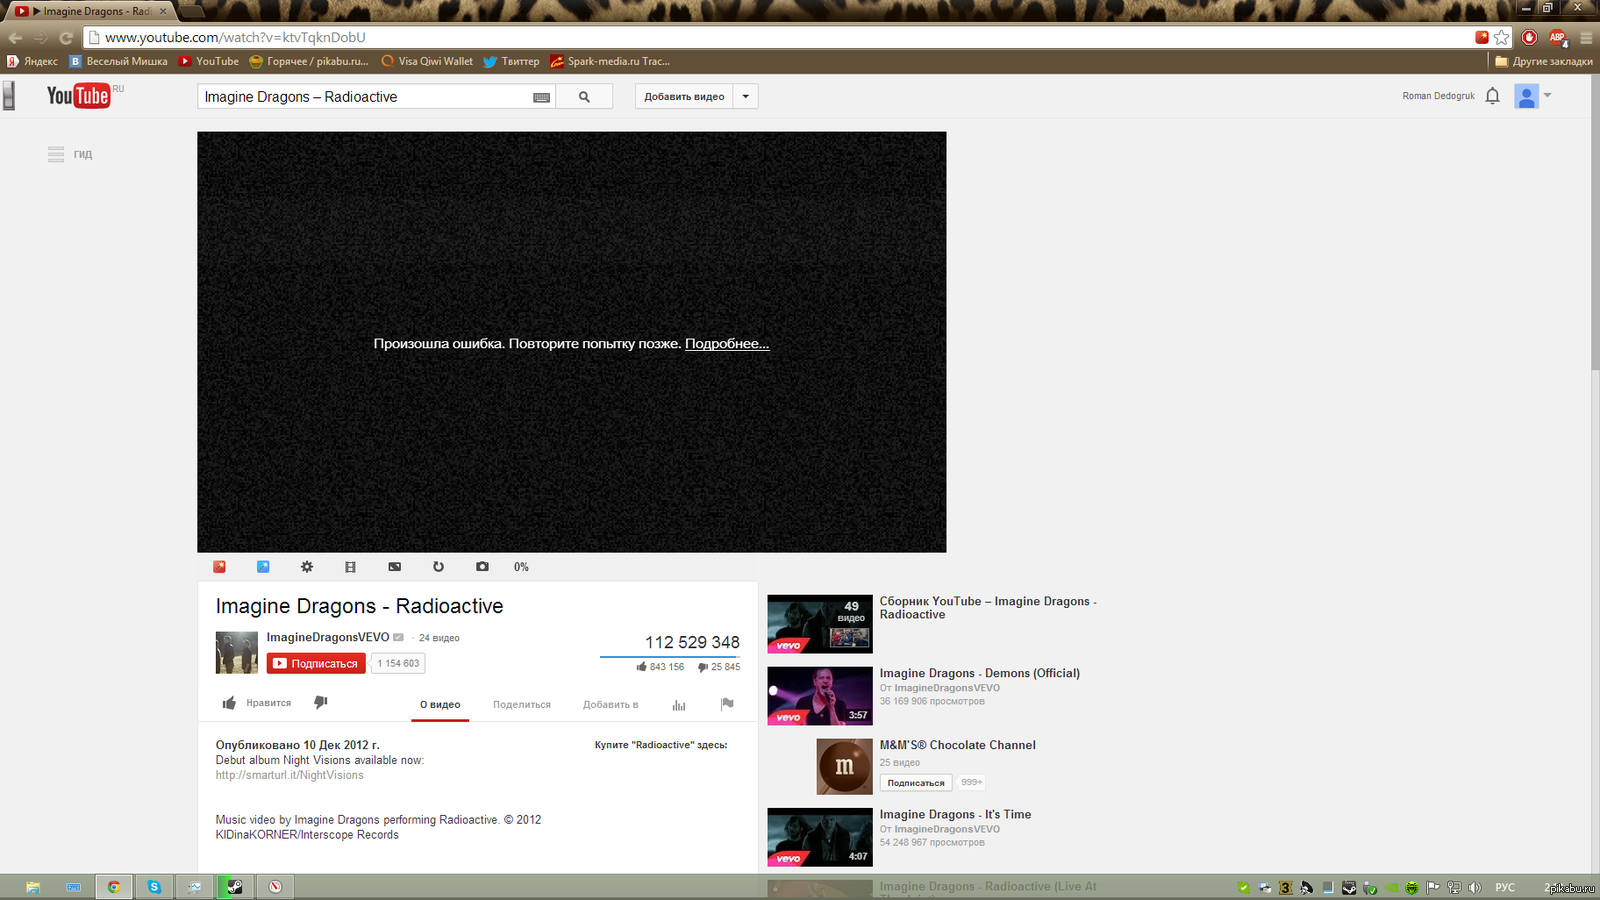The height and width of the screenshot is (900, 1600).
Task: Click the thumbs-down dislike icon
Action: [321, 703]
